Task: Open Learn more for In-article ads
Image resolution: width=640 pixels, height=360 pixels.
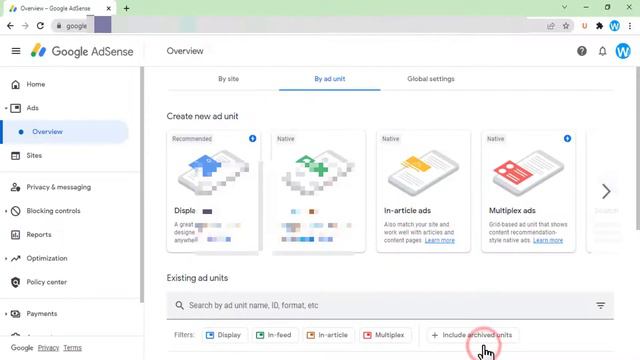Action: click(x=440, y=240)
